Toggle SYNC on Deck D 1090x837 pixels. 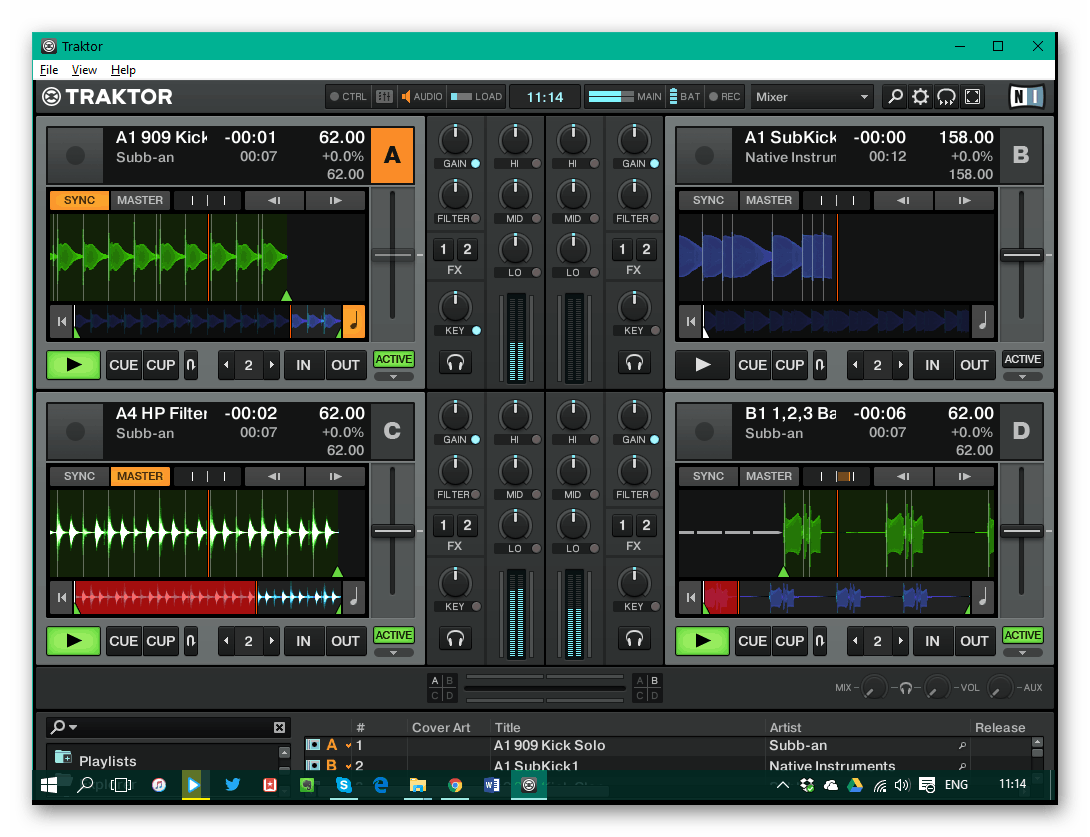coord(708,476)
